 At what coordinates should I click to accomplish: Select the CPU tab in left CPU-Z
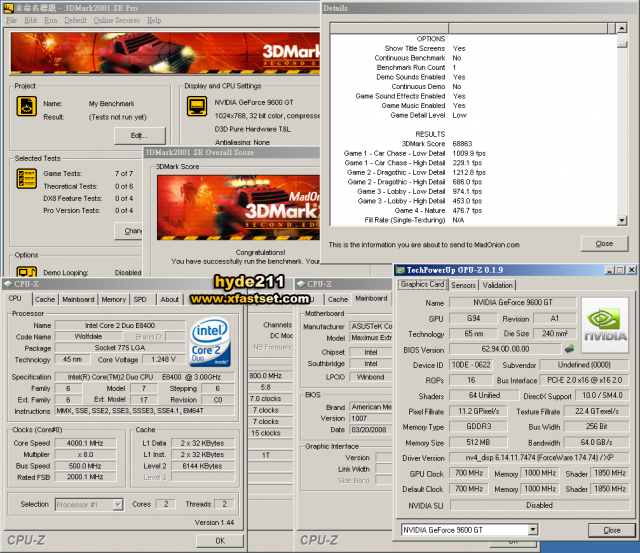(x=15, y=298)
